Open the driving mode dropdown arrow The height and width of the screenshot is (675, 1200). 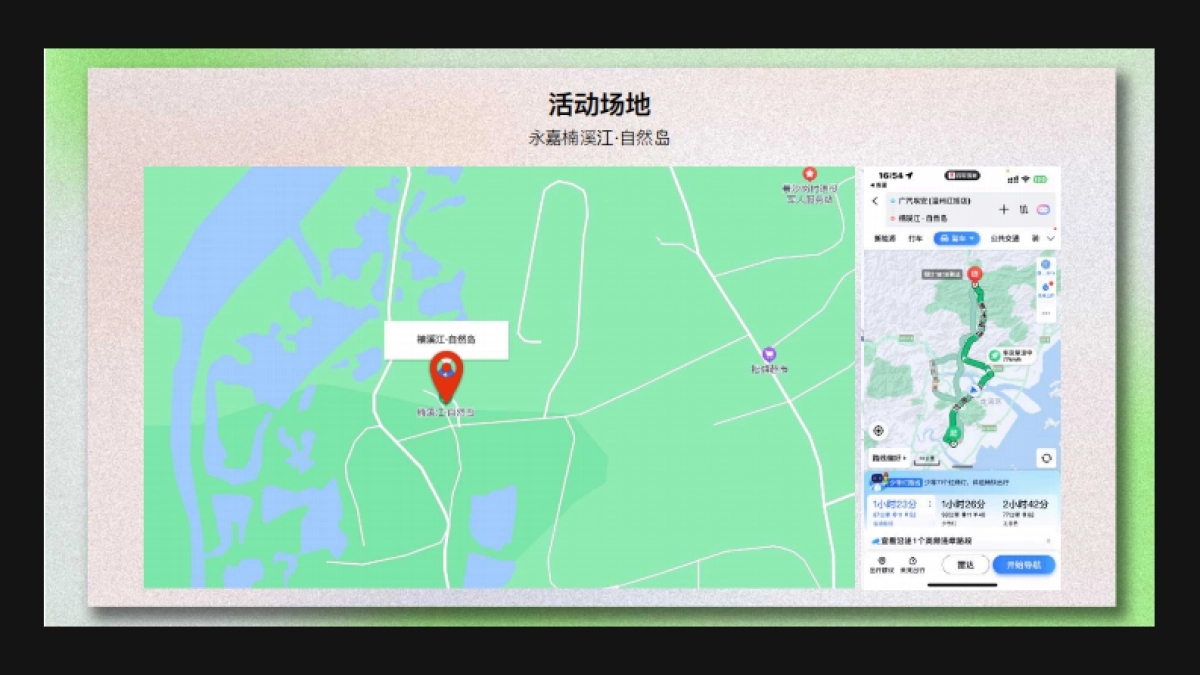pyautogui.click(x=971, y=238)
